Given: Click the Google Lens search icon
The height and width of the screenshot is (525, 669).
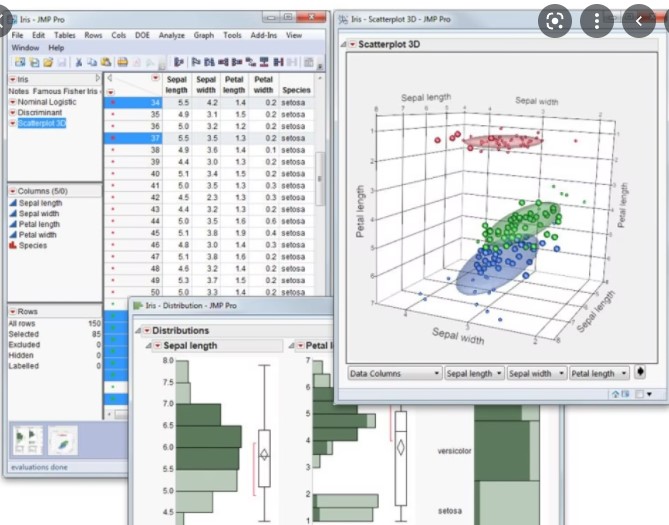Looking at the screenshot, I should 555,20.
